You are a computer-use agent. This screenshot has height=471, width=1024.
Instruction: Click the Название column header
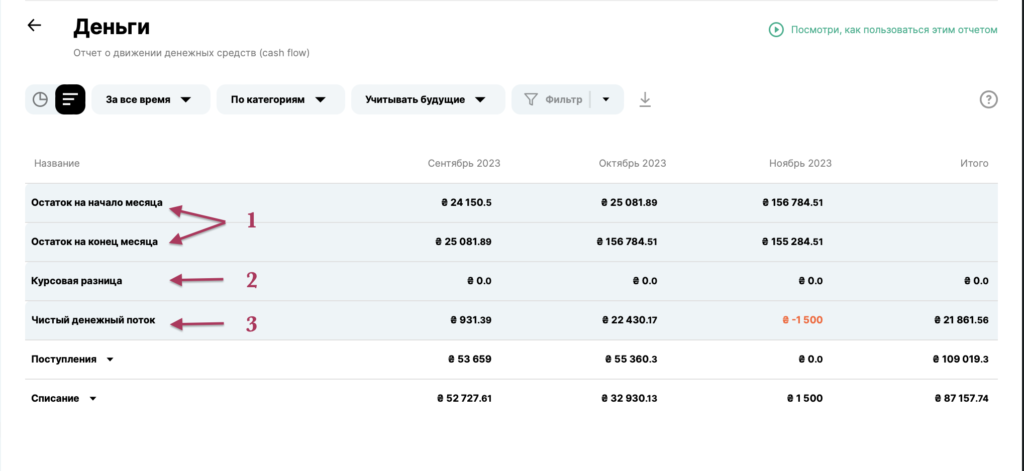pyautogui.click(x=57, y=163)
